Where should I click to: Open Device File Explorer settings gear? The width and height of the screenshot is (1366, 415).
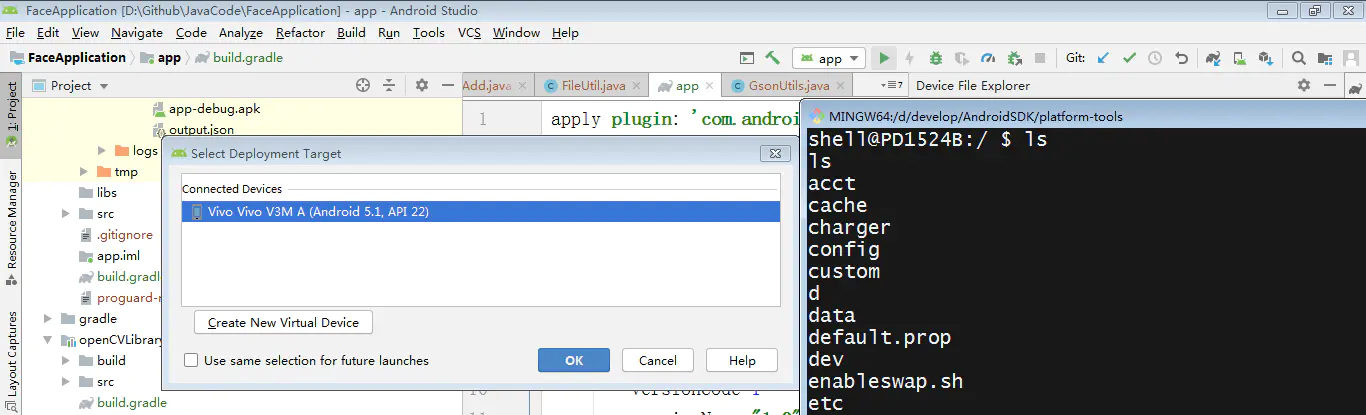click(x=1303, y=86)
